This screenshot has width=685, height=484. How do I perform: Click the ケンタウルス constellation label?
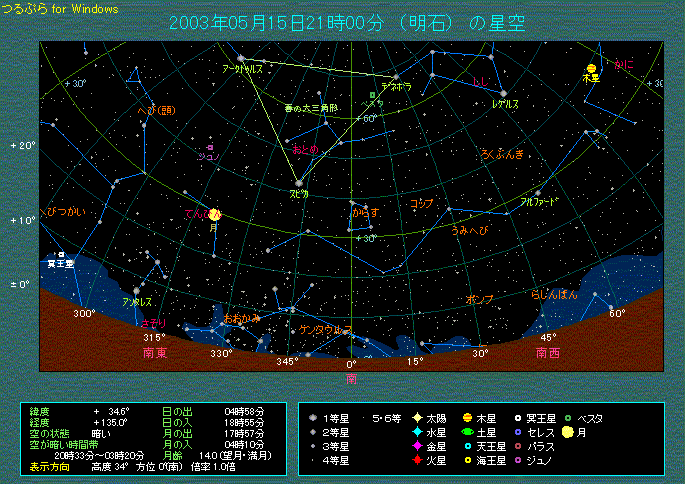(x=325, y=330)
